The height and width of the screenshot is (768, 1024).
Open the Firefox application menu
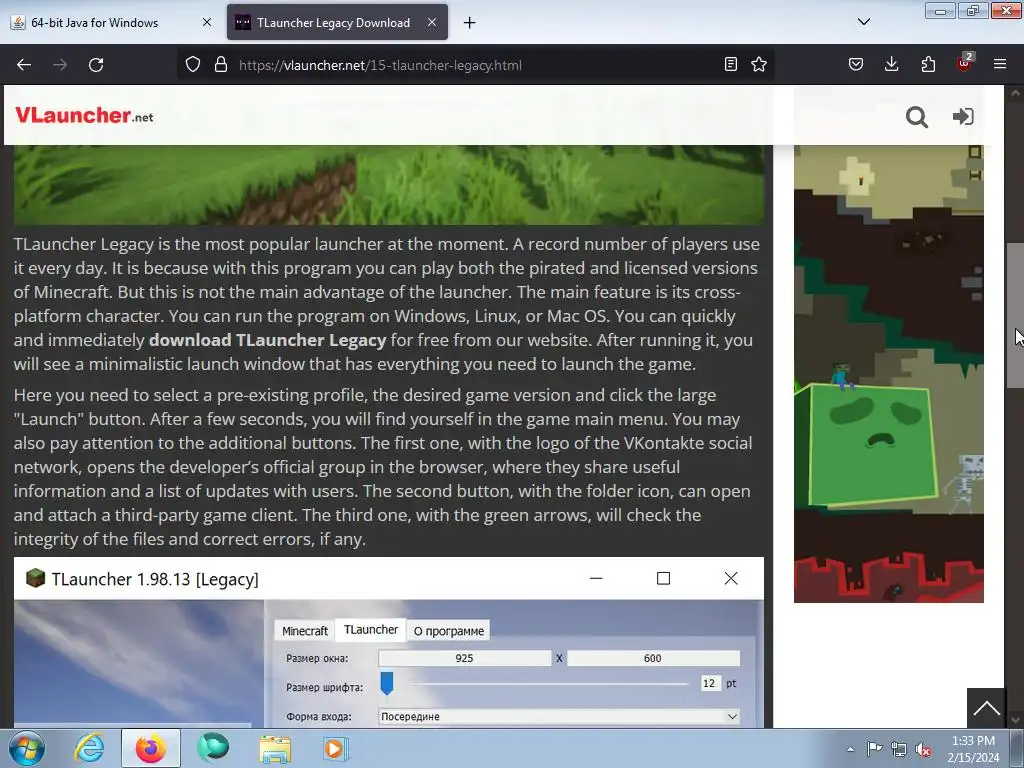(1000, 64)
